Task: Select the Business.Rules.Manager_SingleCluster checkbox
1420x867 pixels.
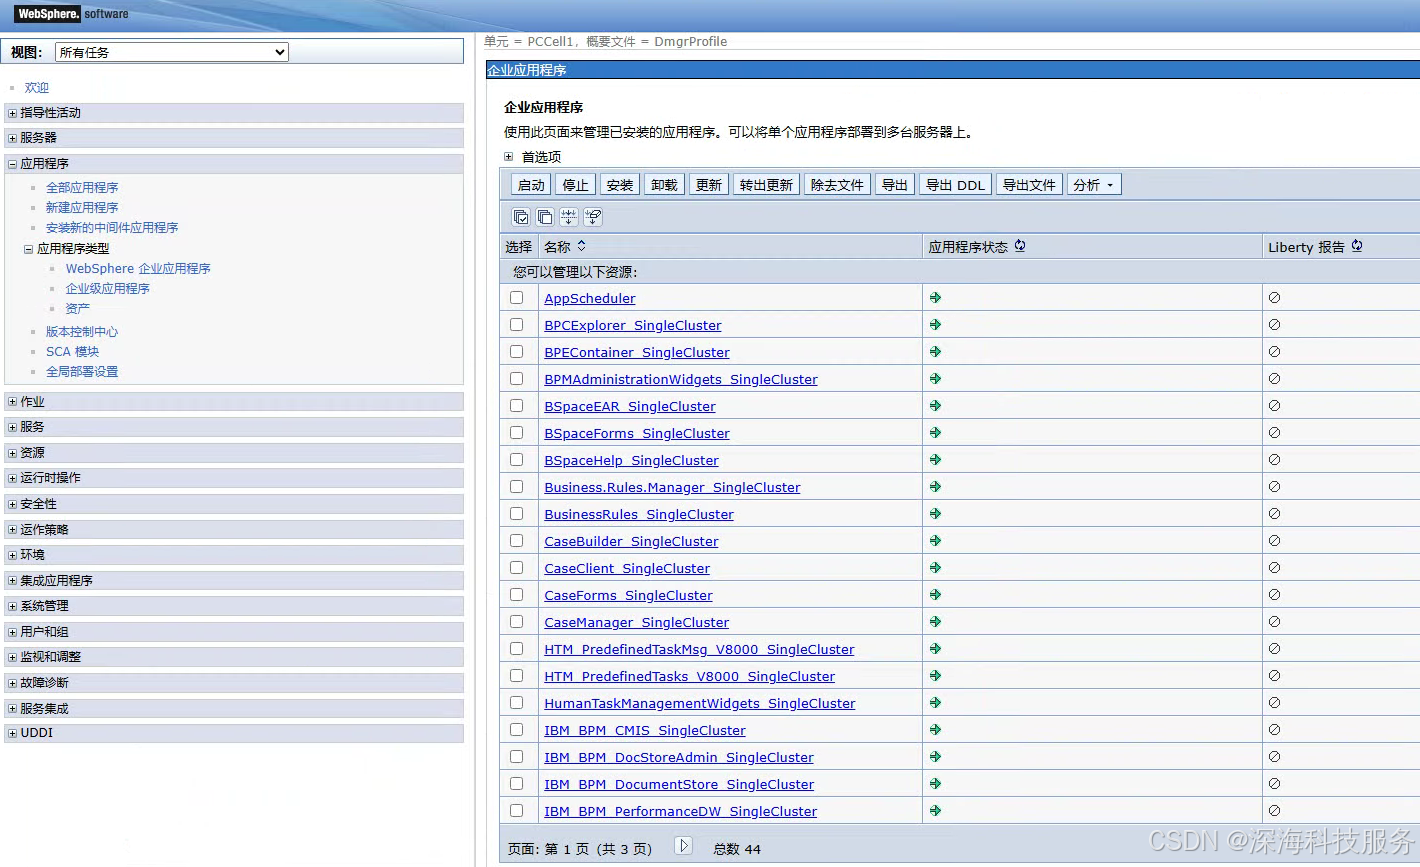Action: (x=517, y=487)
